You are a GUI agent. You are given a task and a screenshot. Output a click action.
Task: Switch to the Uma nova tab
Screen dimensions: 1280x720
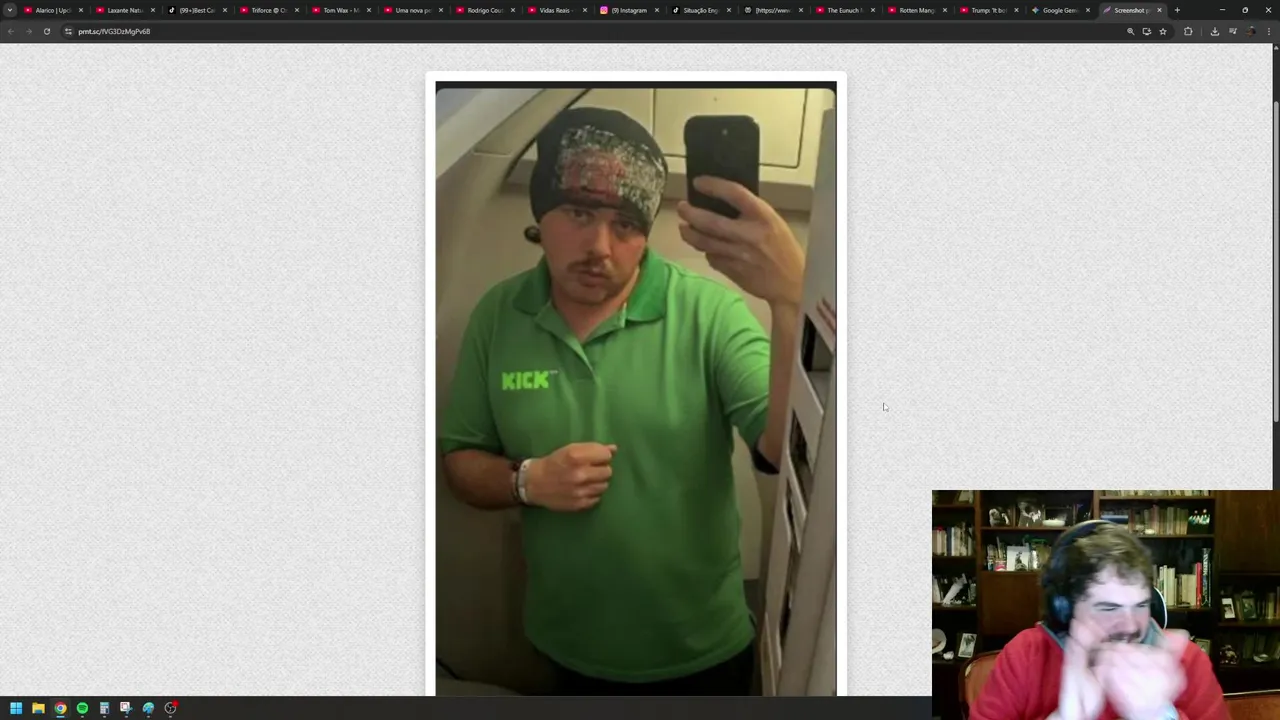413,10
